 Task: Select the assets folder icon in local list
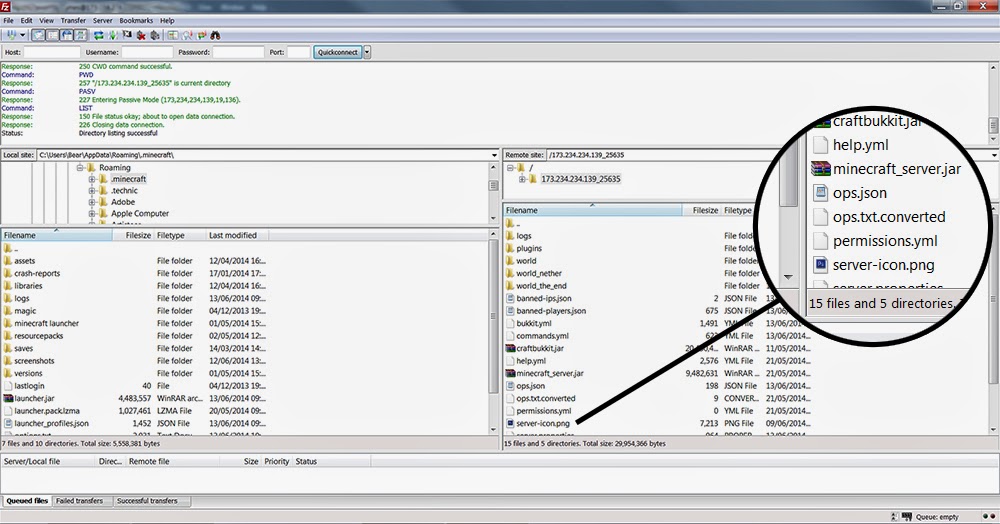8,261
